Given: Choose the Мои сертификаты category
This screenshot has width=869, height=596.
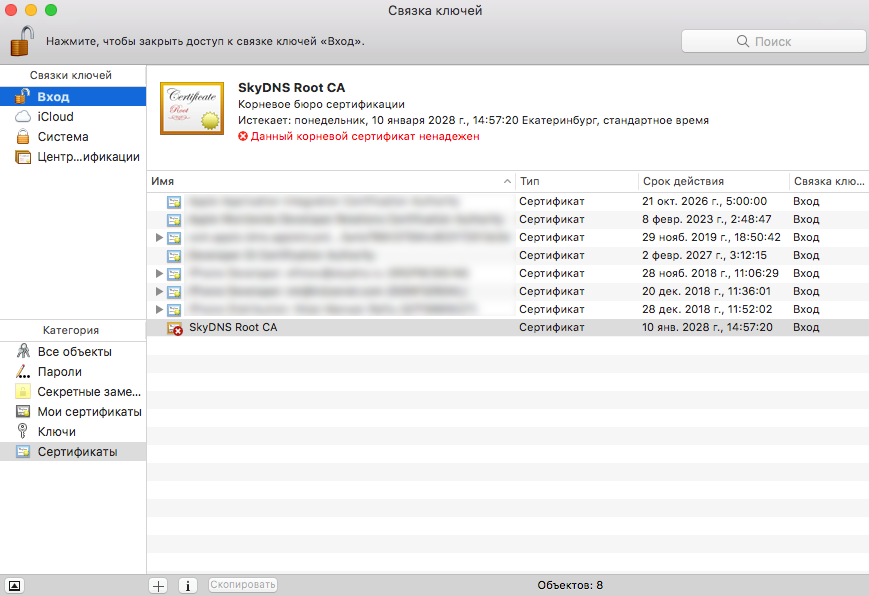Looking at the screenshot, I should [73, 411].
